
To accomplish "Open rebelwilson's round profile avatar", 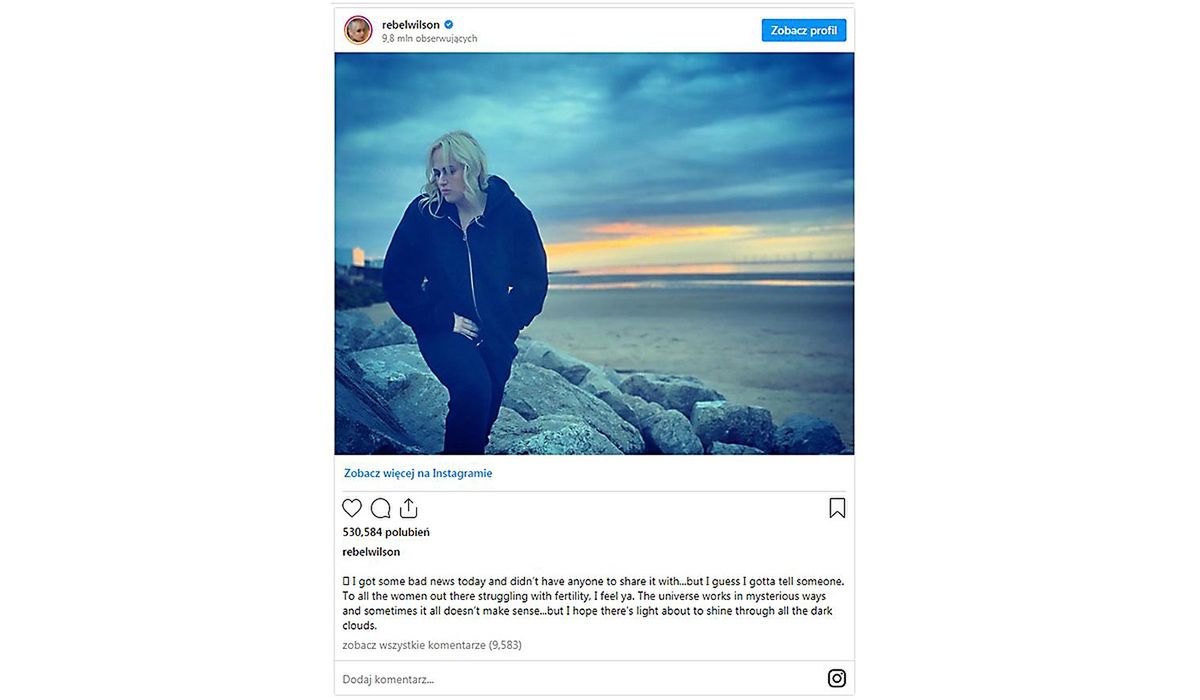I will pyautogui.click(x=358, y=30).
